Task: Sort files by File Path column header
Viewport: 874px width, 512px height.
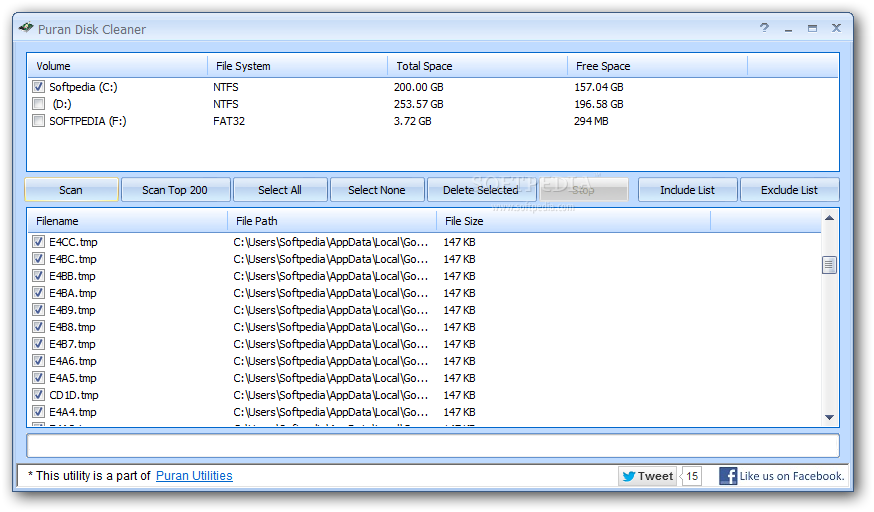Action: [332, 221]
